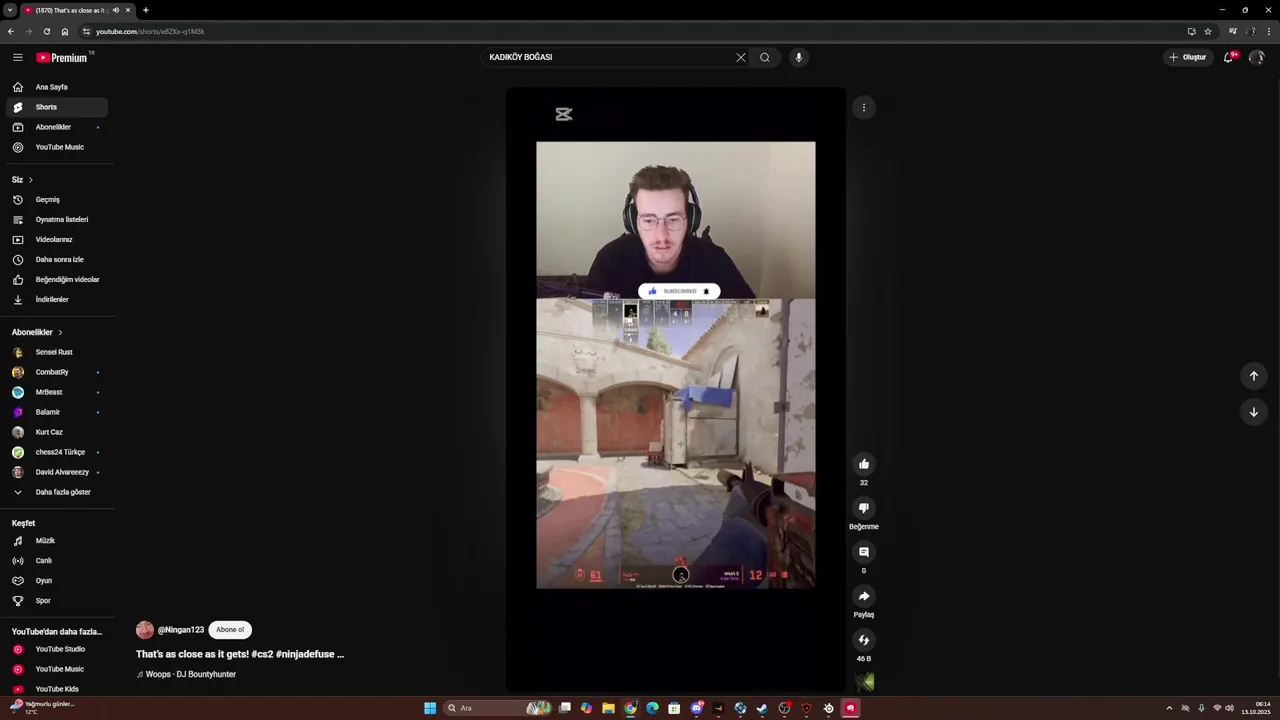The width and height of the screenshot is (1280, 720).
Task: Show hidden system tray icons
Action: pos(1169,708)
